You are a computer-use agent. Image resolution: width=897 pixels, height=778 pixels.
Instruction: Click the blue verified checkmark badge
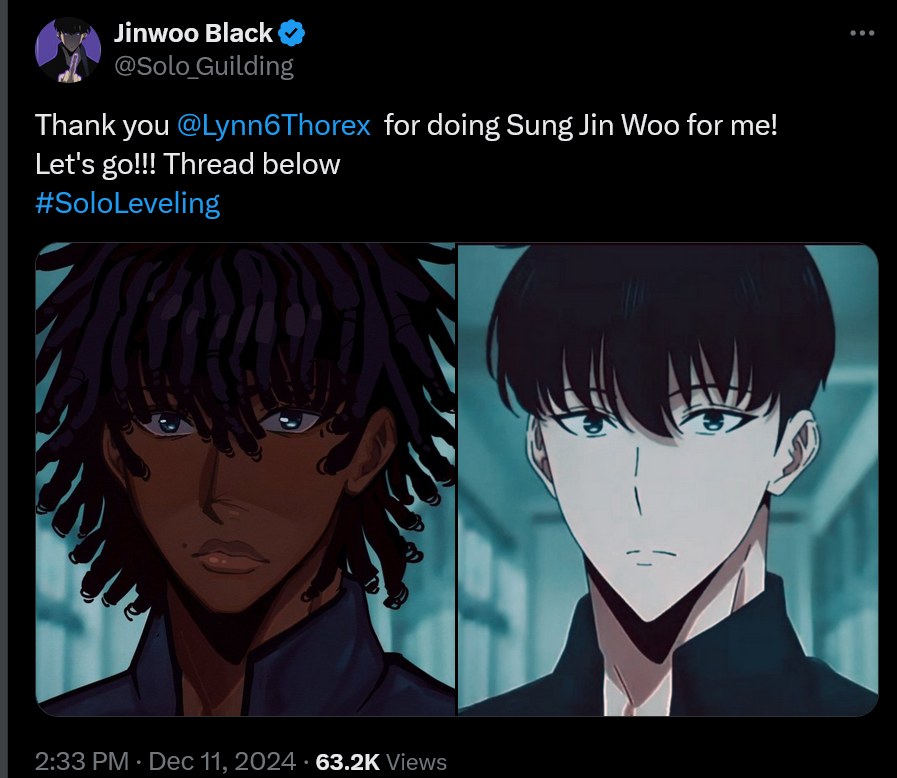point(291,33)
